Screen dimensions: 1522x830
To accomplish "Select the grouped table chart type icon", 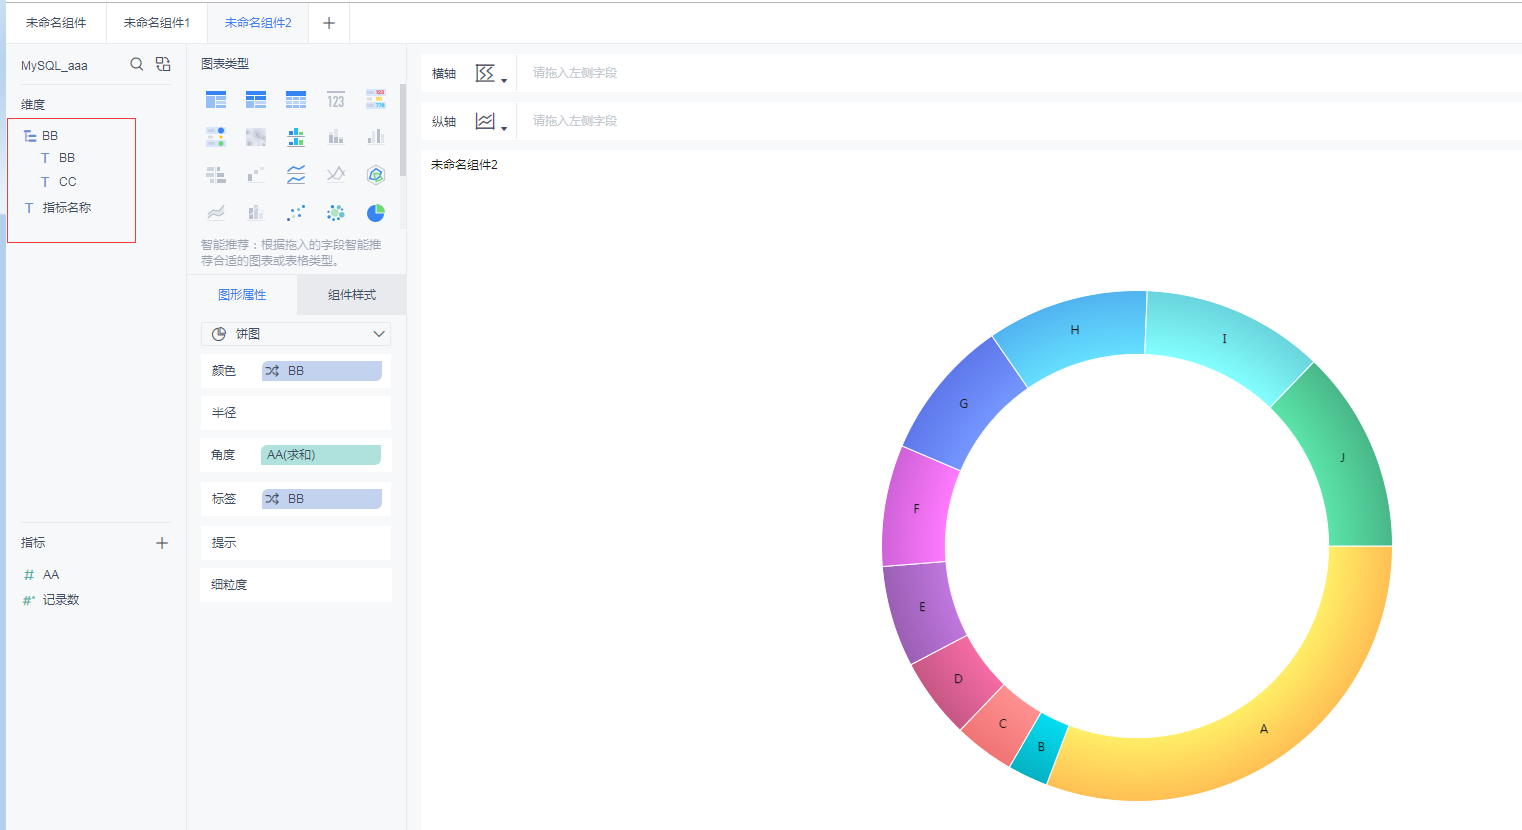I will [x=216, y=99].
